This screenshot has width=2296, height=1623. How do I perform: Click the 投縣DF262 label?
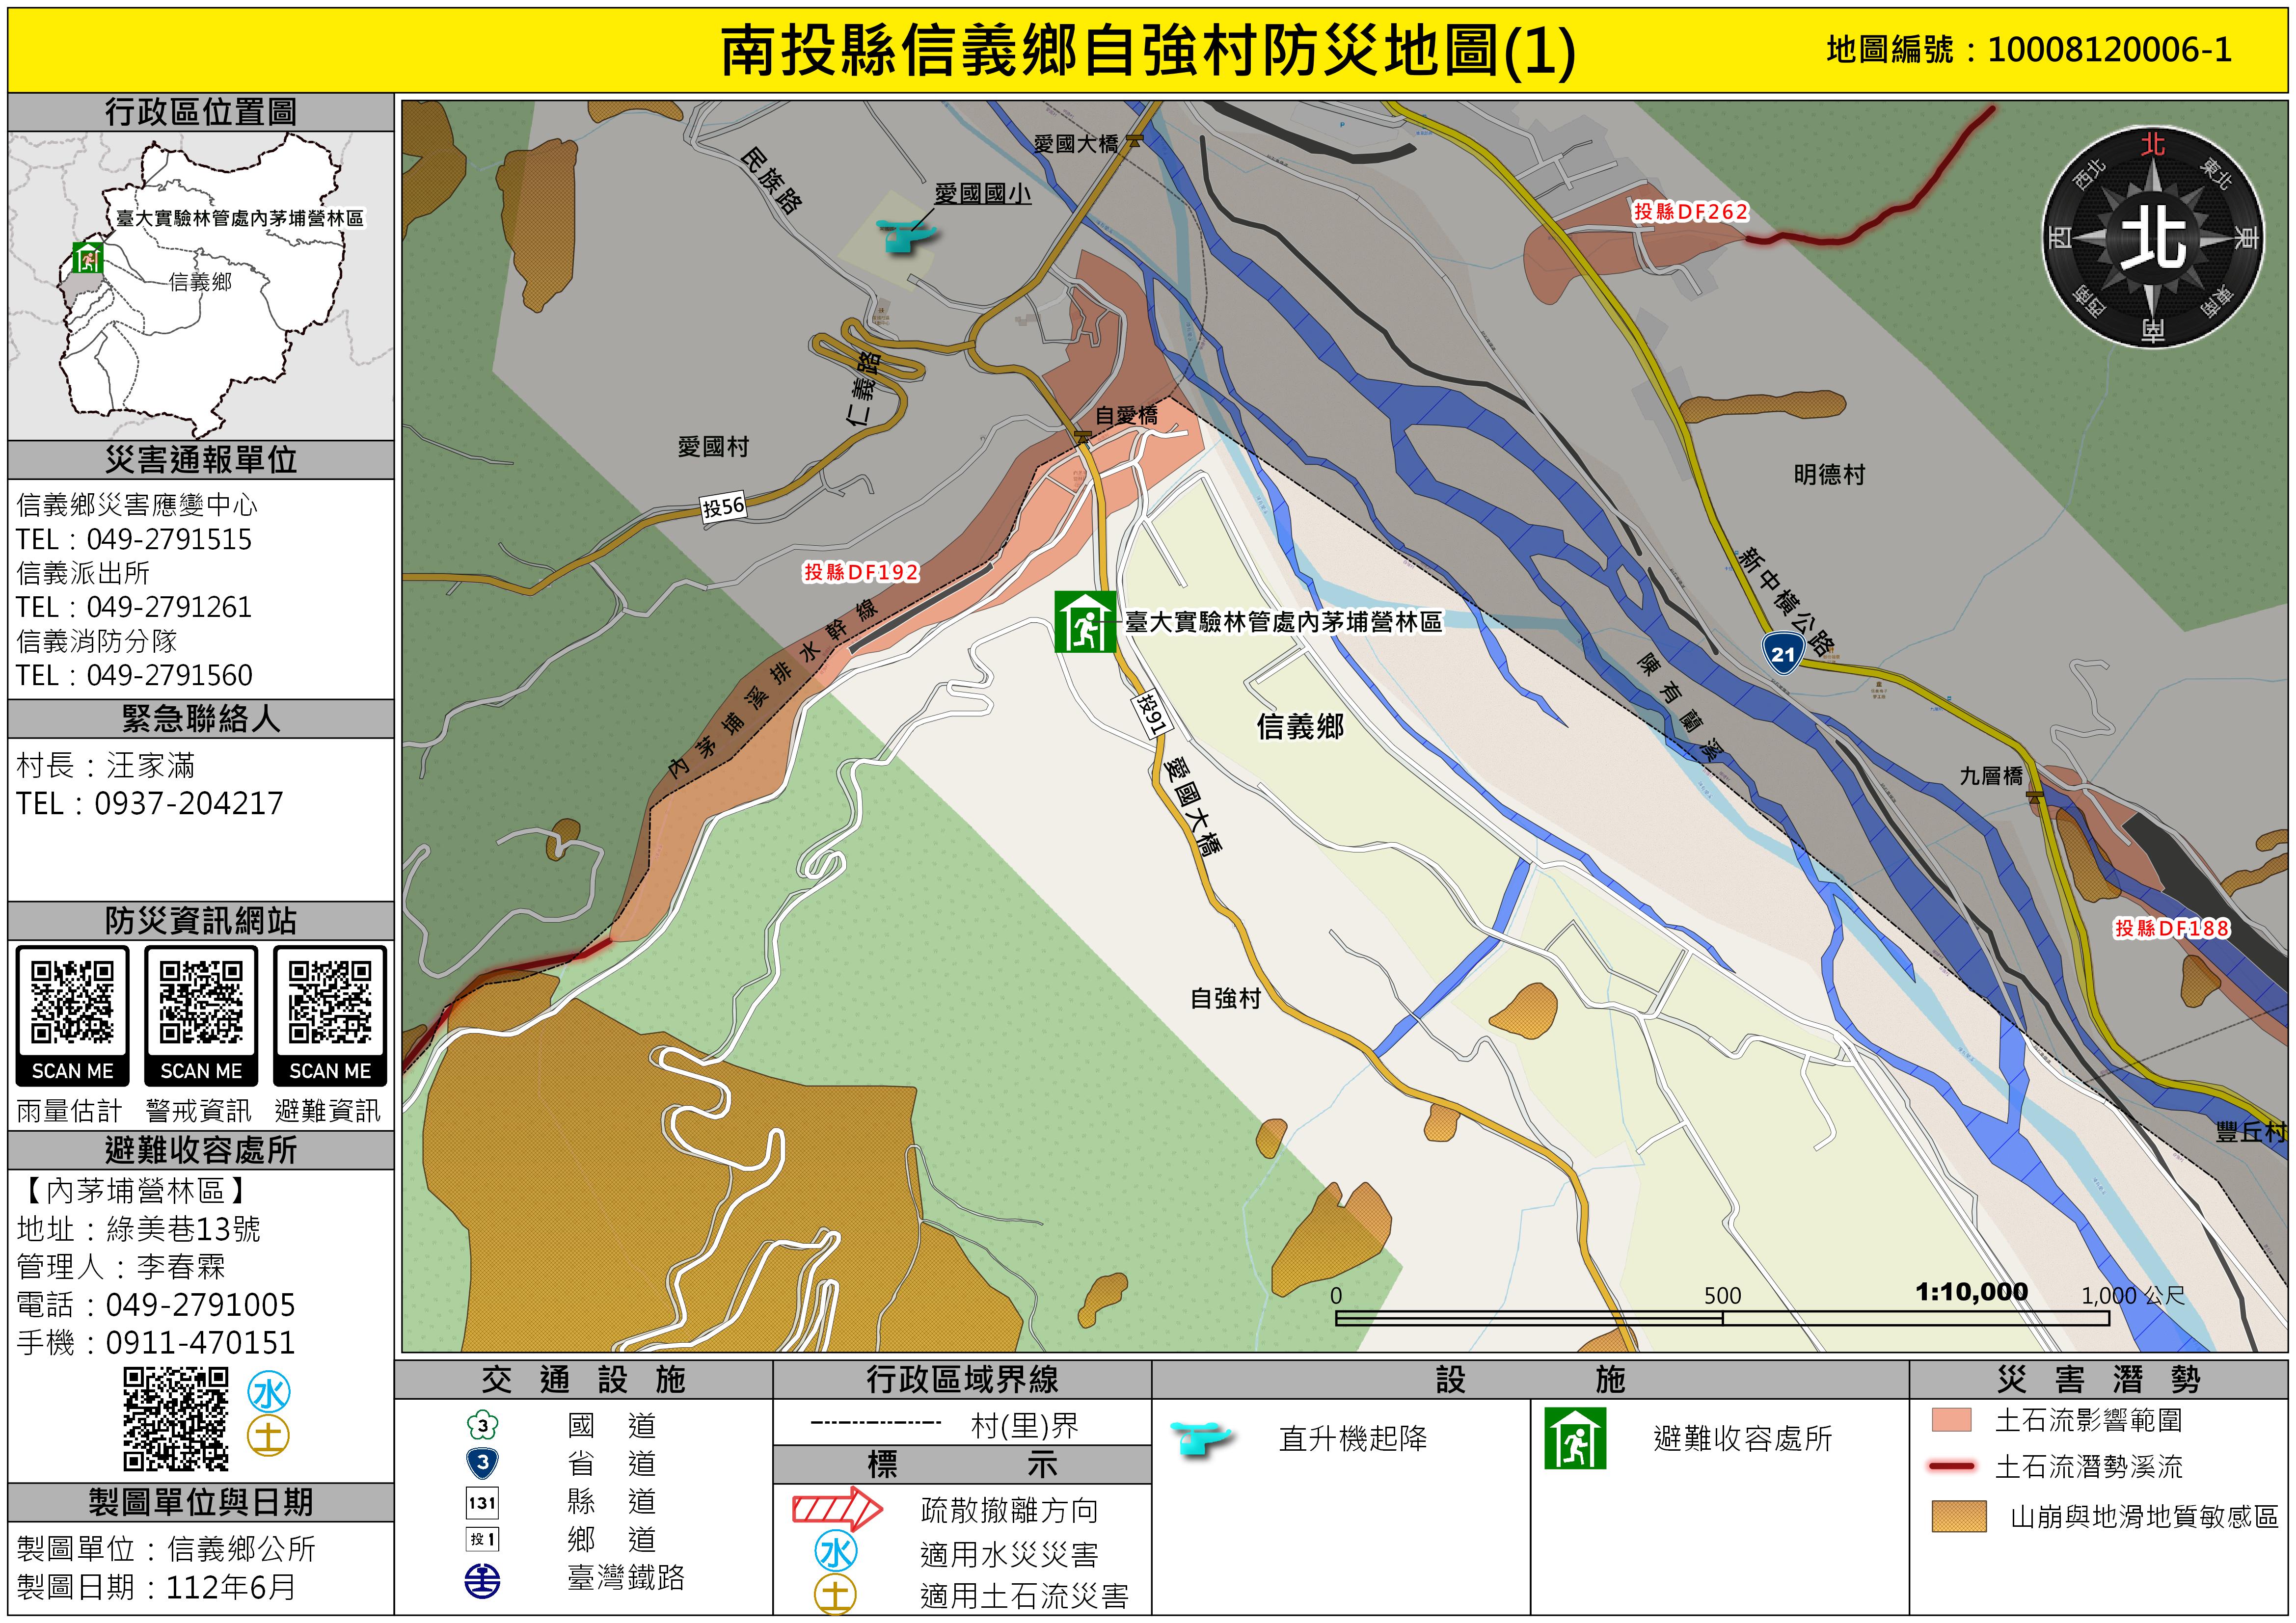1690,212
